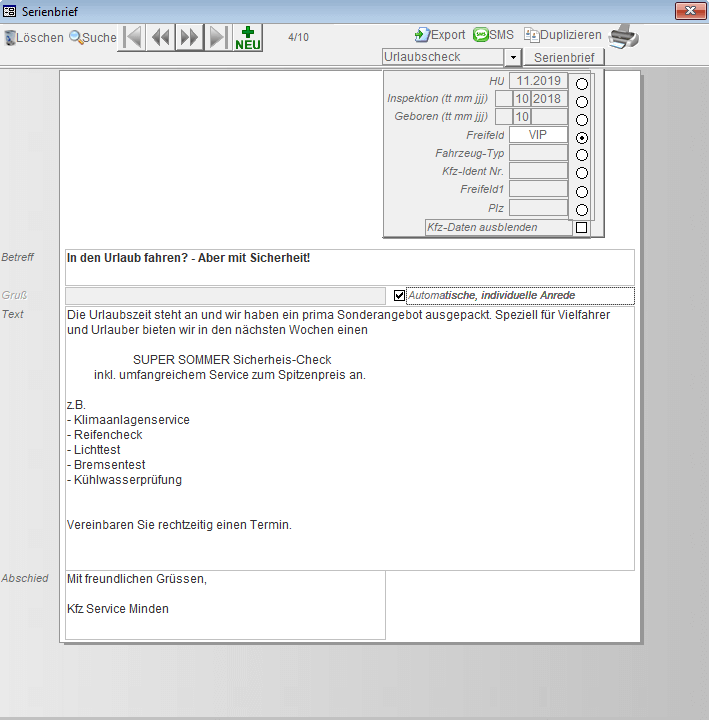The width and height of the screenshot is (709, 720).
Task: Click the printer icon
Action: click(624, 38)
